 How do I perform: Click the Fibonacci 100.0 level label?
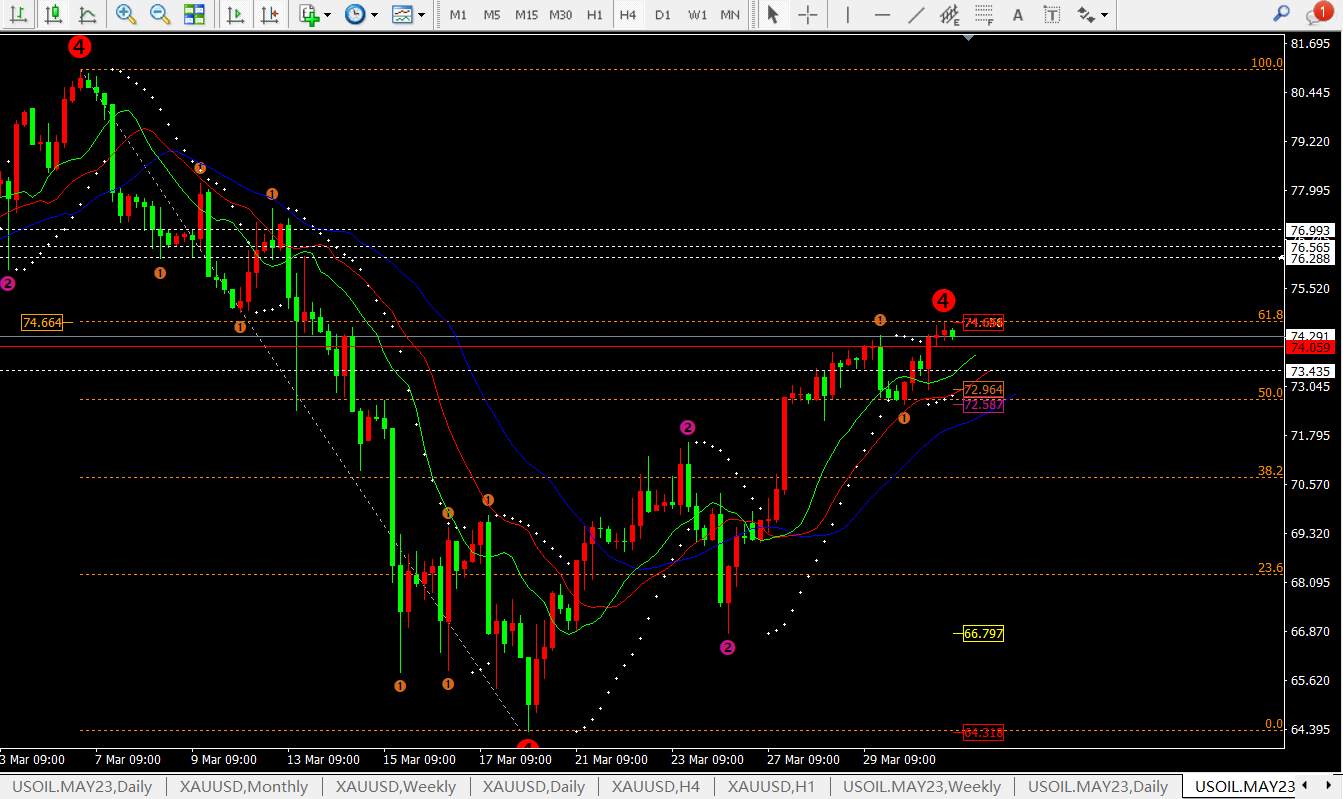[x=1267, y=63]
